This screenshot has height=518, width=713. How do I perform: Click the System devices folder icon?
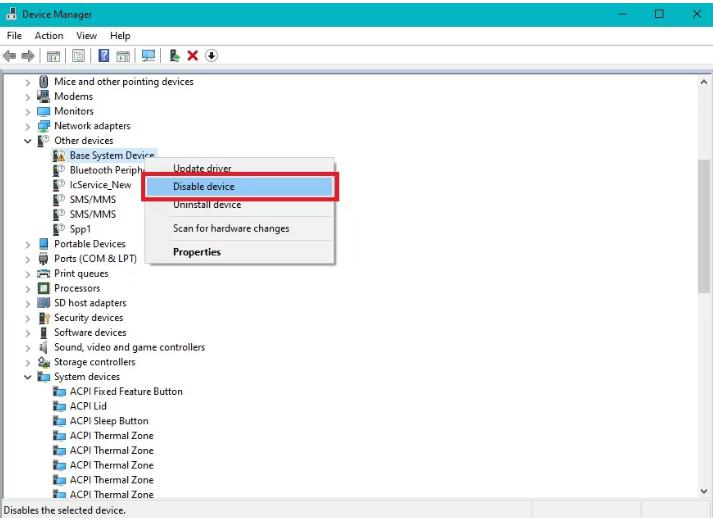click(x=44, y=377)
